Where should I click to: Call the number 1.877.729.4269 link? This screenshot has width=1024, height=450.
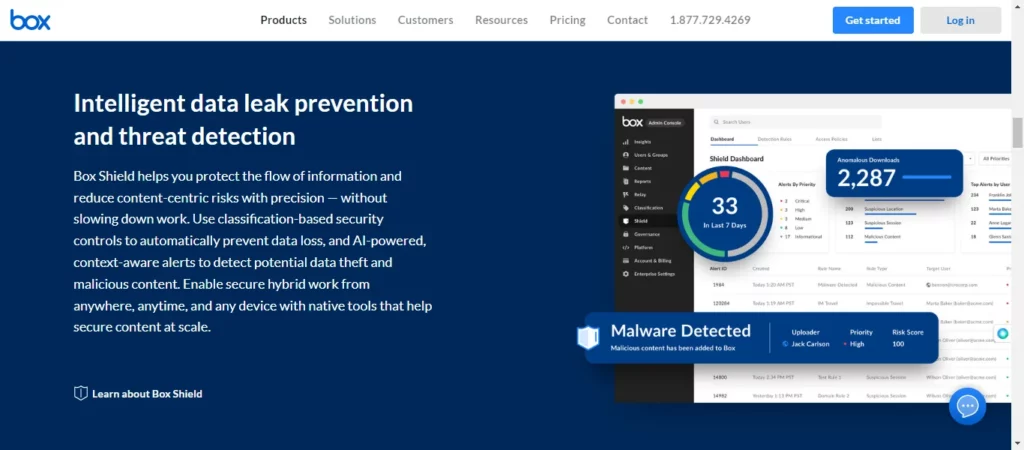(x=710, y=20)
